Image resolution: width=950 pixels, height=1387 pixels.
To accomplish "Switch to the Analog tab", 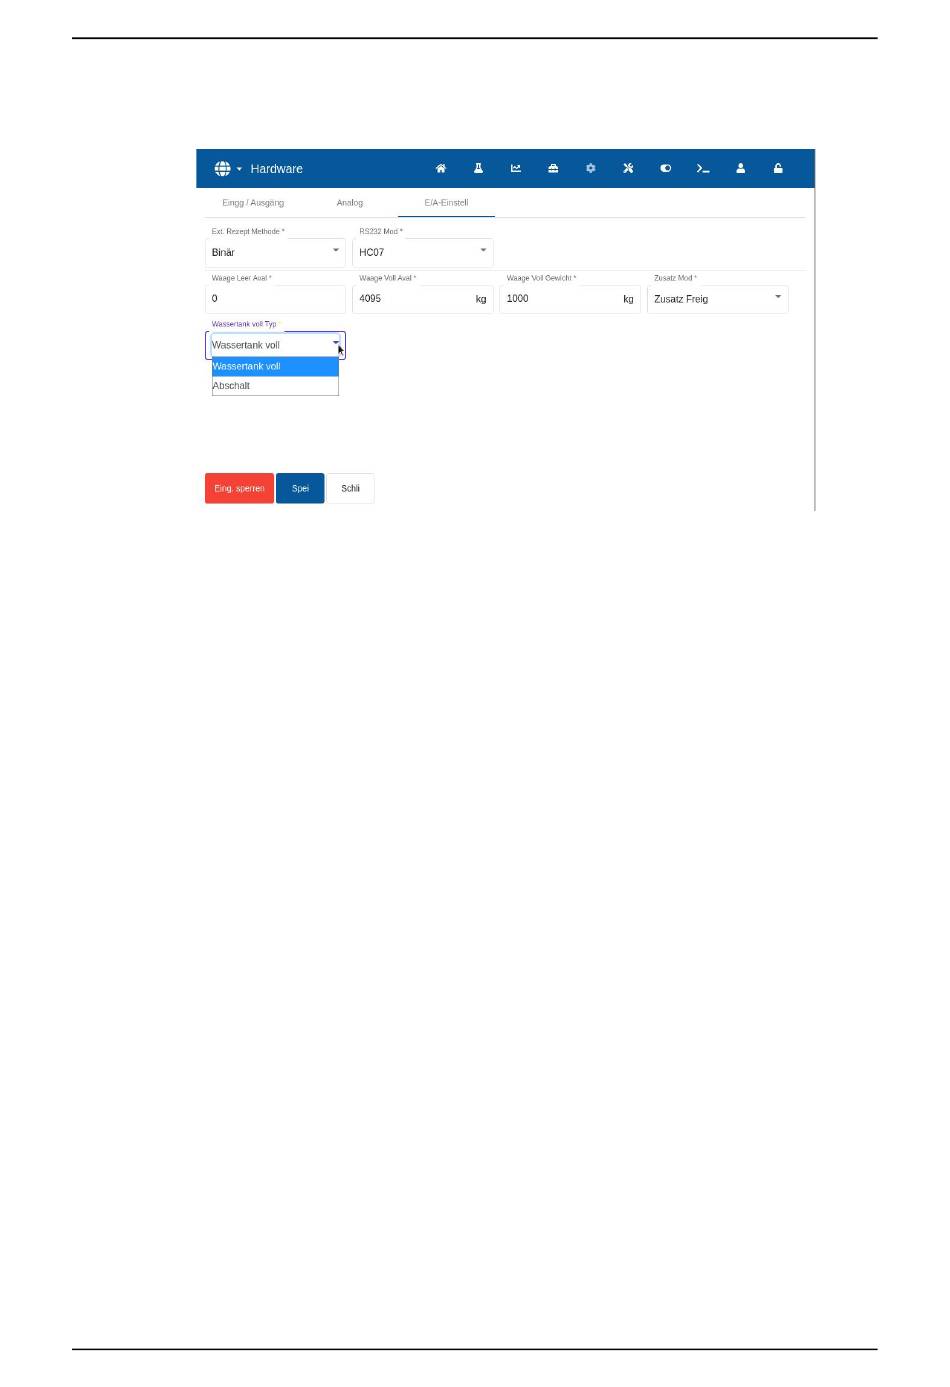I will (350, 203).
